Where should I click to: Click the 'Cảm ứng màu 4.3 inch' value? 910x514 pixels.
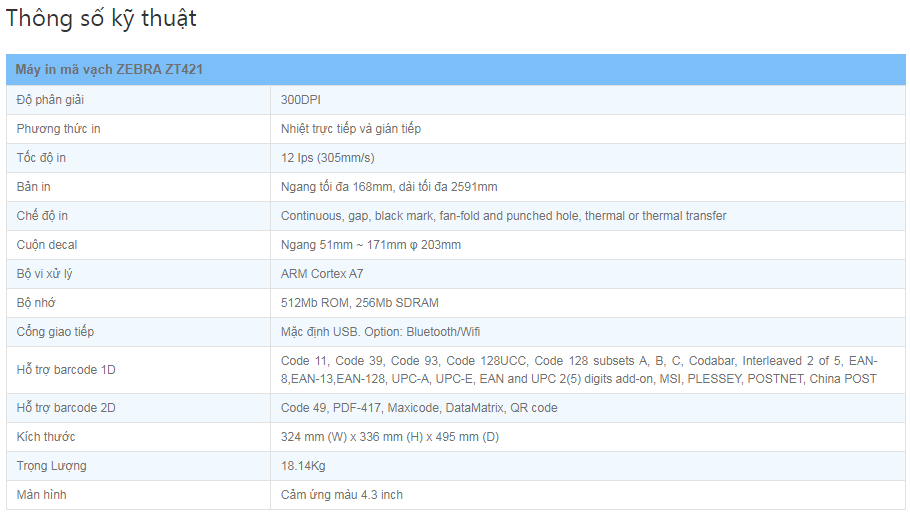click(342, 495)
